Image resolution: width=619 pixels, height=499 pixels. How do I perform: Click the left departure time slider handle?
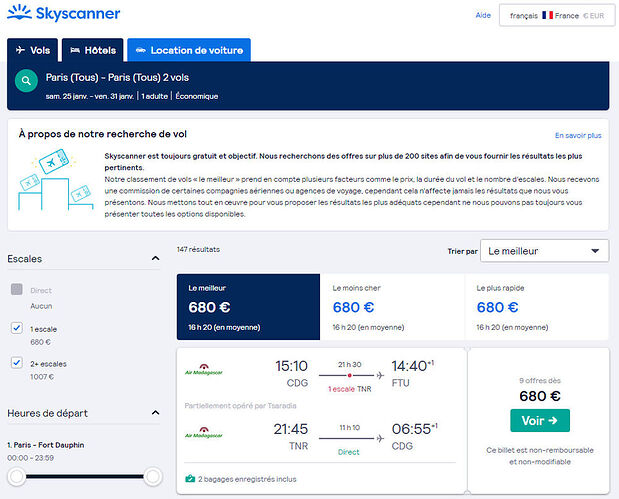(17, 476)
